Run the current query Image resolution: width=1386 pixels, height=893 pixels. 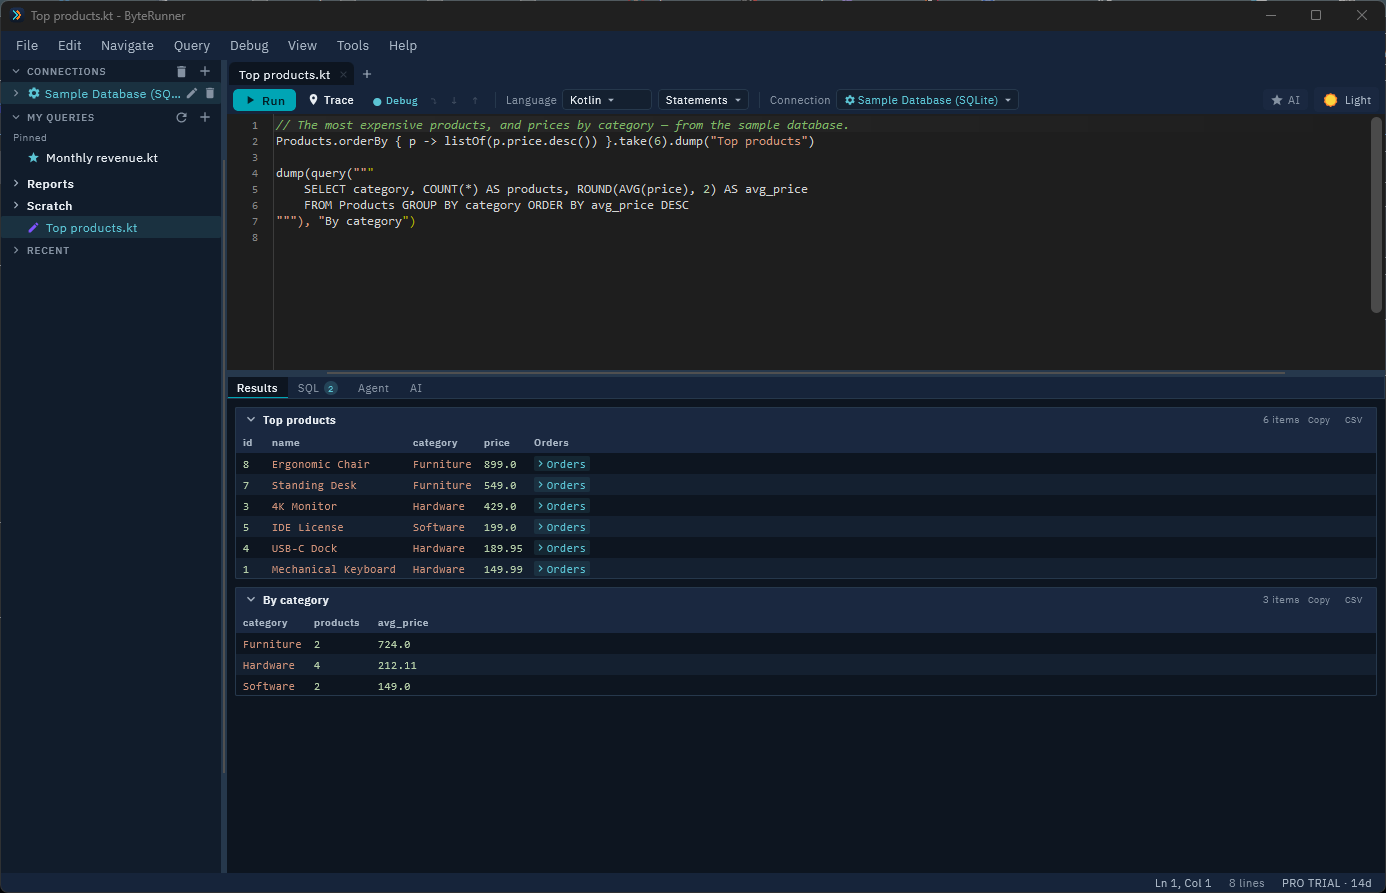coord(264,100)
